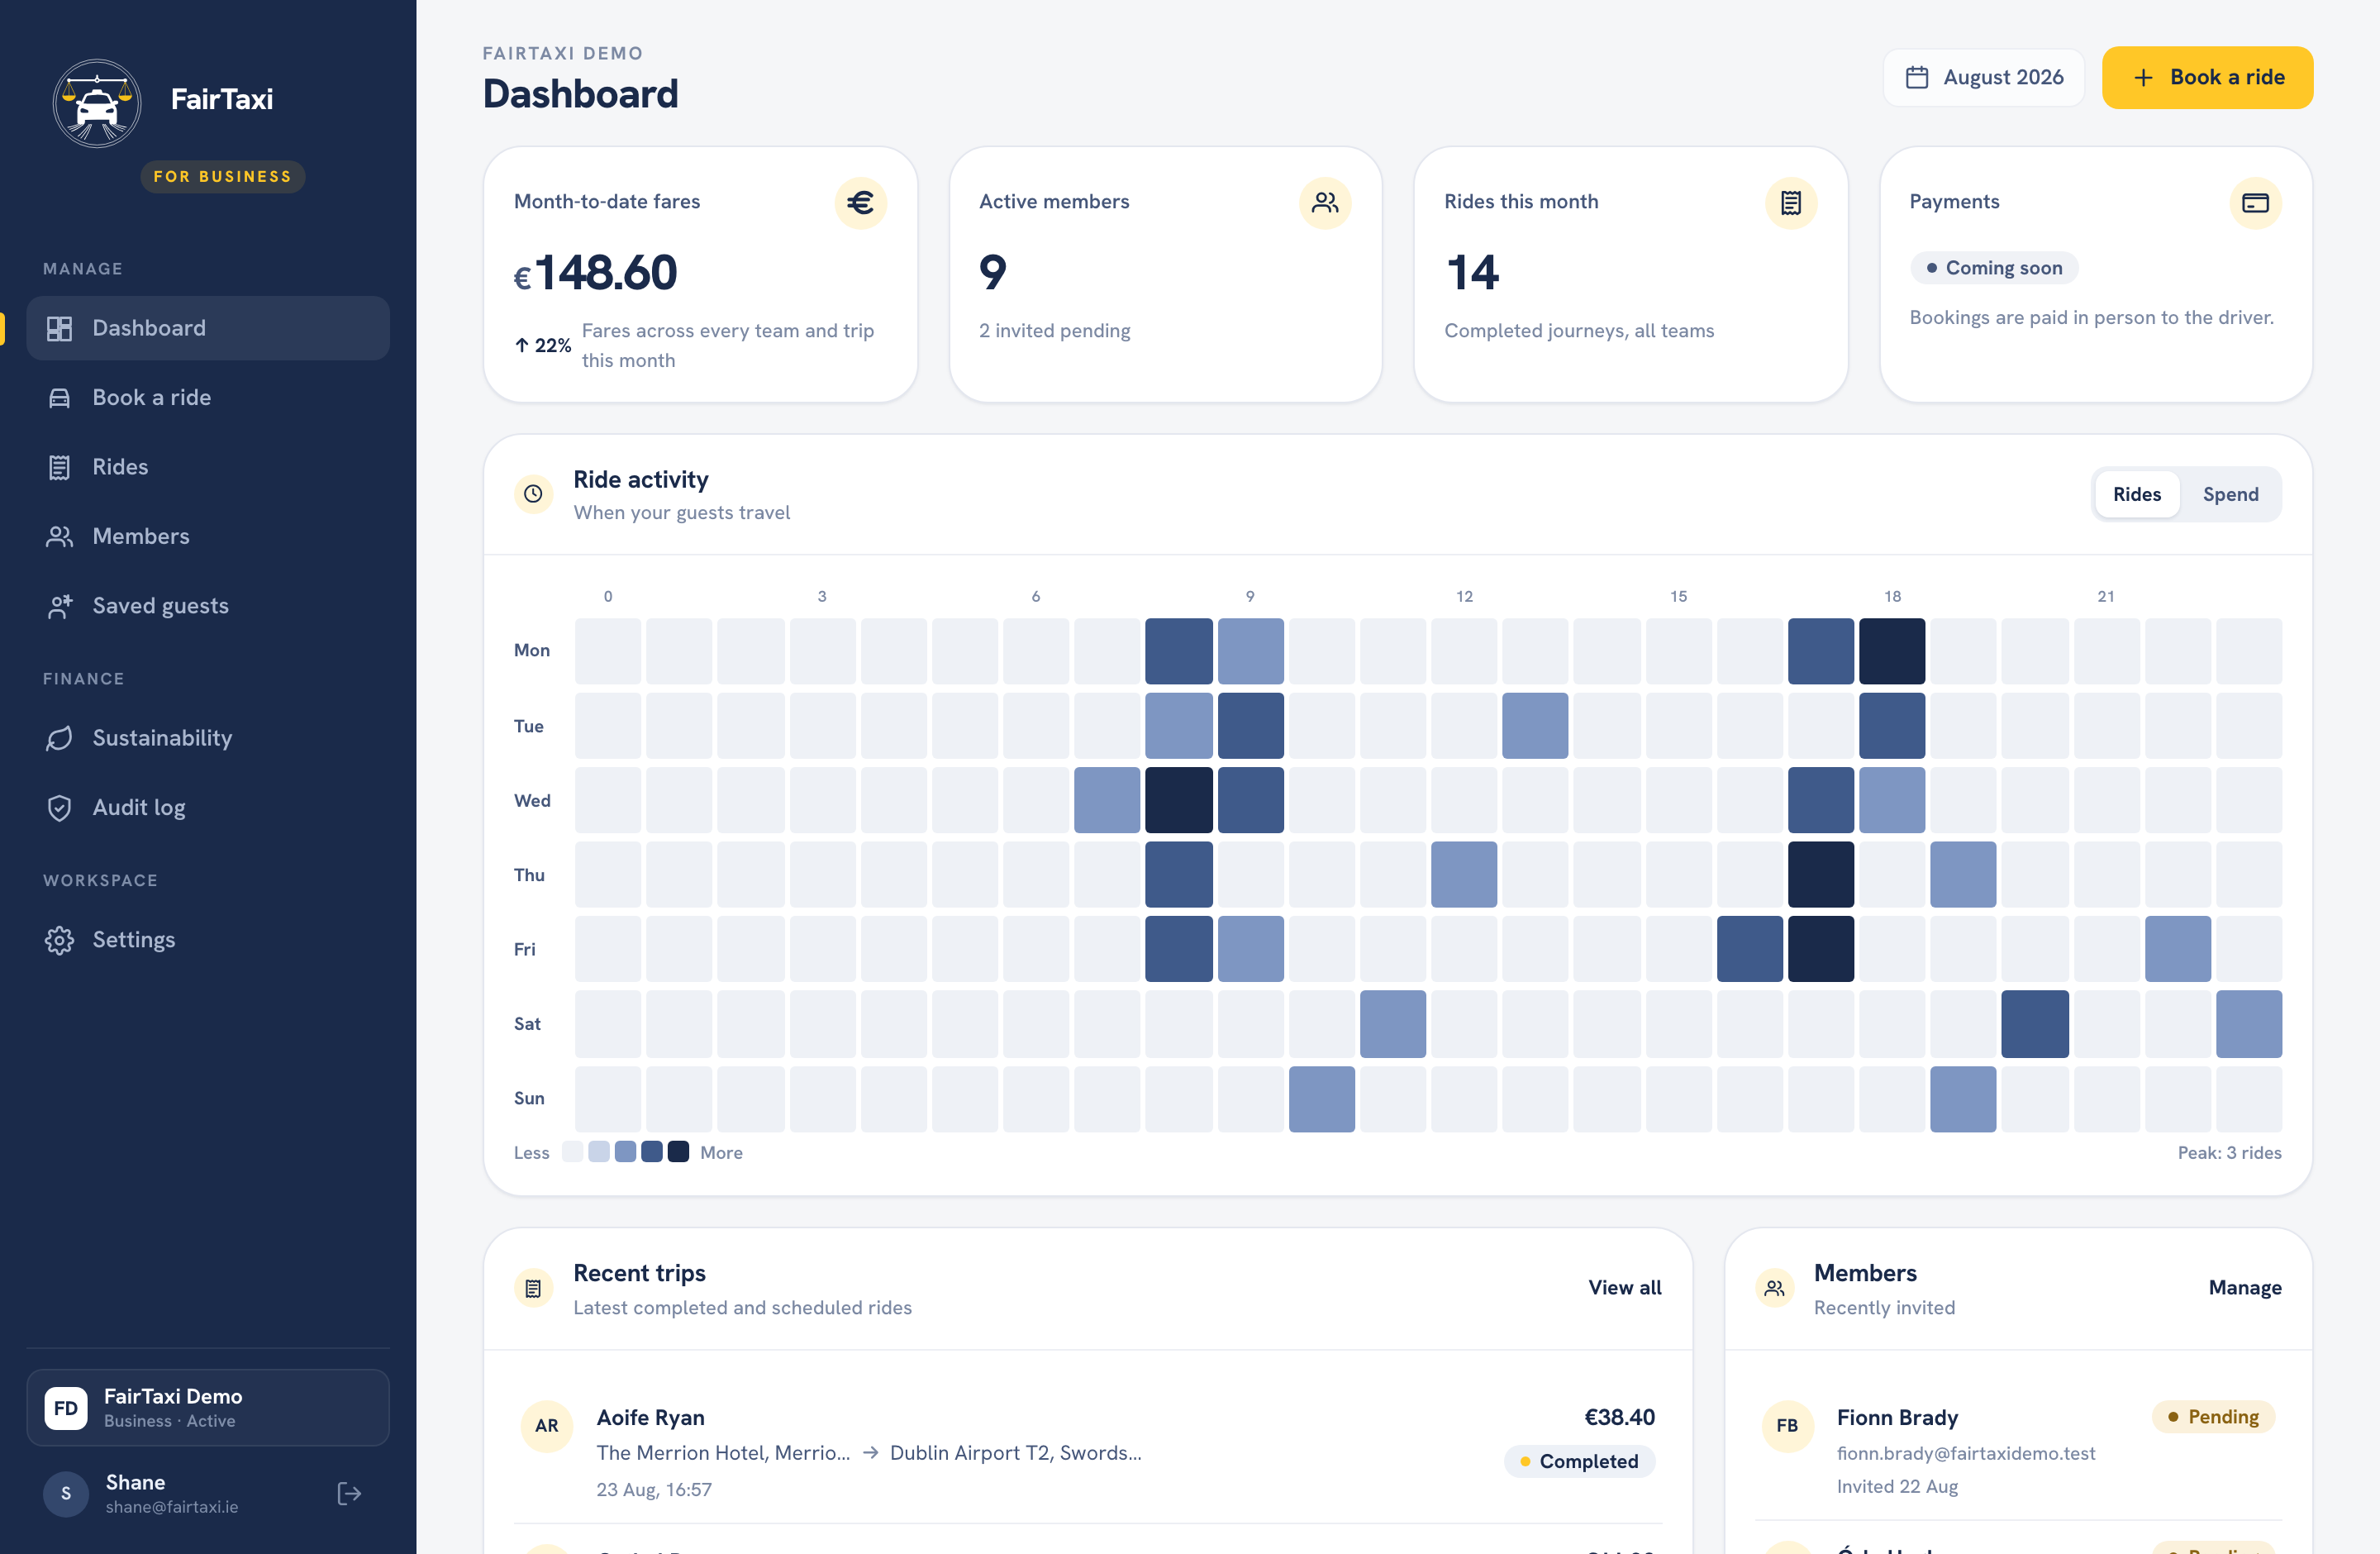Click the FairTaxi logo emblem
The image size is (2380, 1554).
97,103
